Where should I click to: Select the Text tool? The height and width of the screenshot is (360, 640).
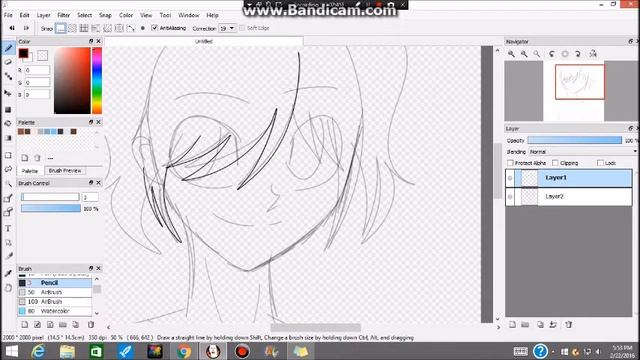(x=8, y=229)
